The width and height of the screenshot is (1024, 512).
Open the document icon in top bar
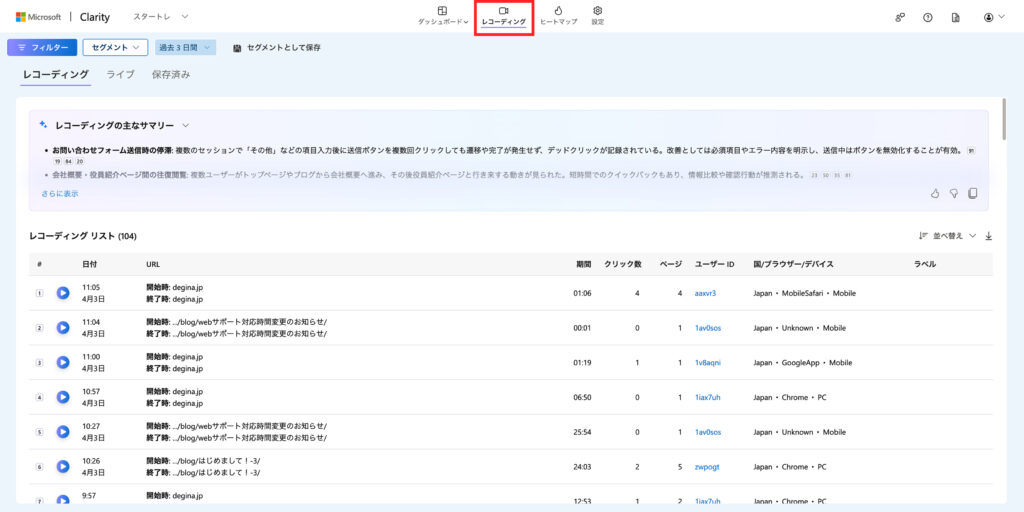[x=956, y=17]
